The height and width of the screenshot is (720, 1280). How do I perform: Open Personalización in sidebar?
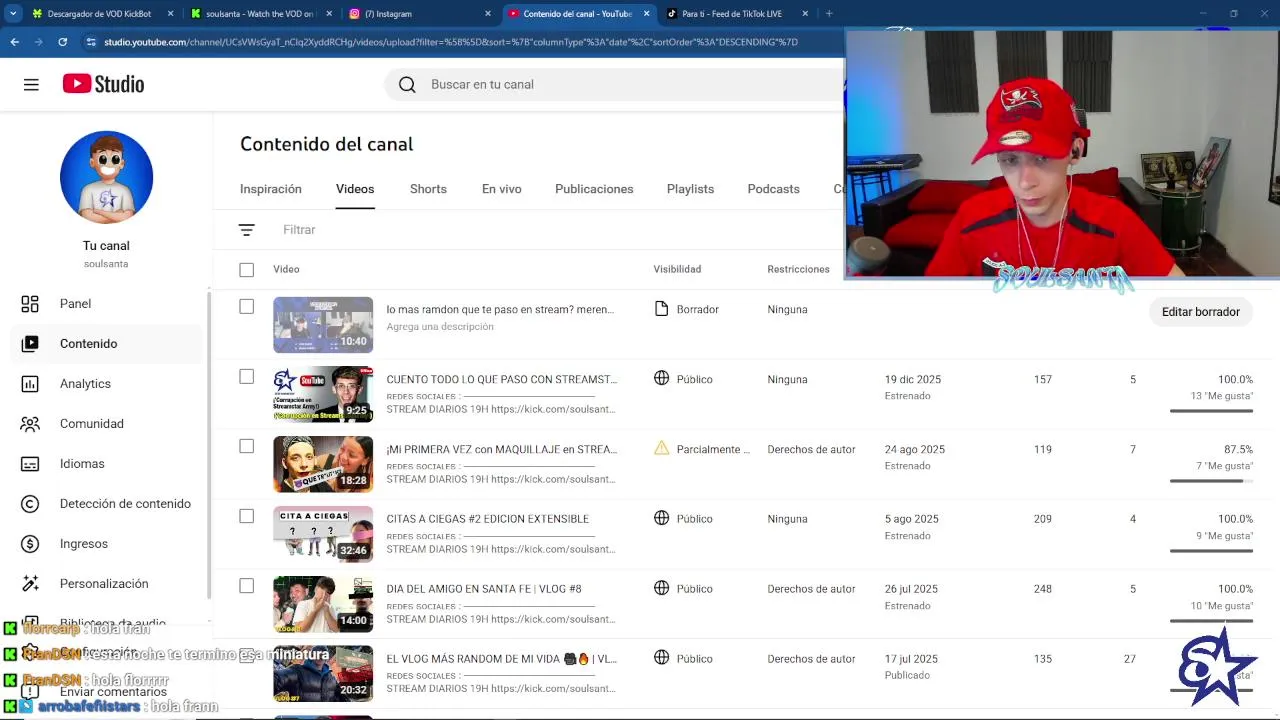coord(106,584)
